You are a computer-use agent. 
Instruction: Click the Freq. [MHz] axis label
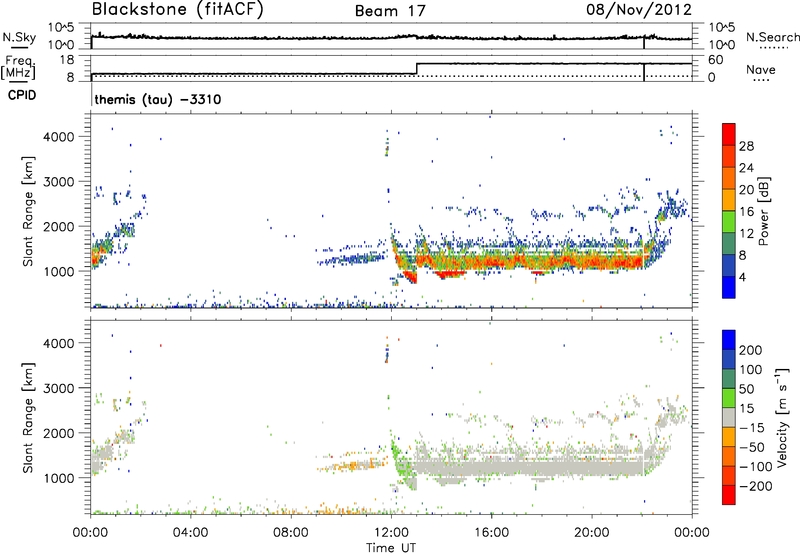[19, 67]
